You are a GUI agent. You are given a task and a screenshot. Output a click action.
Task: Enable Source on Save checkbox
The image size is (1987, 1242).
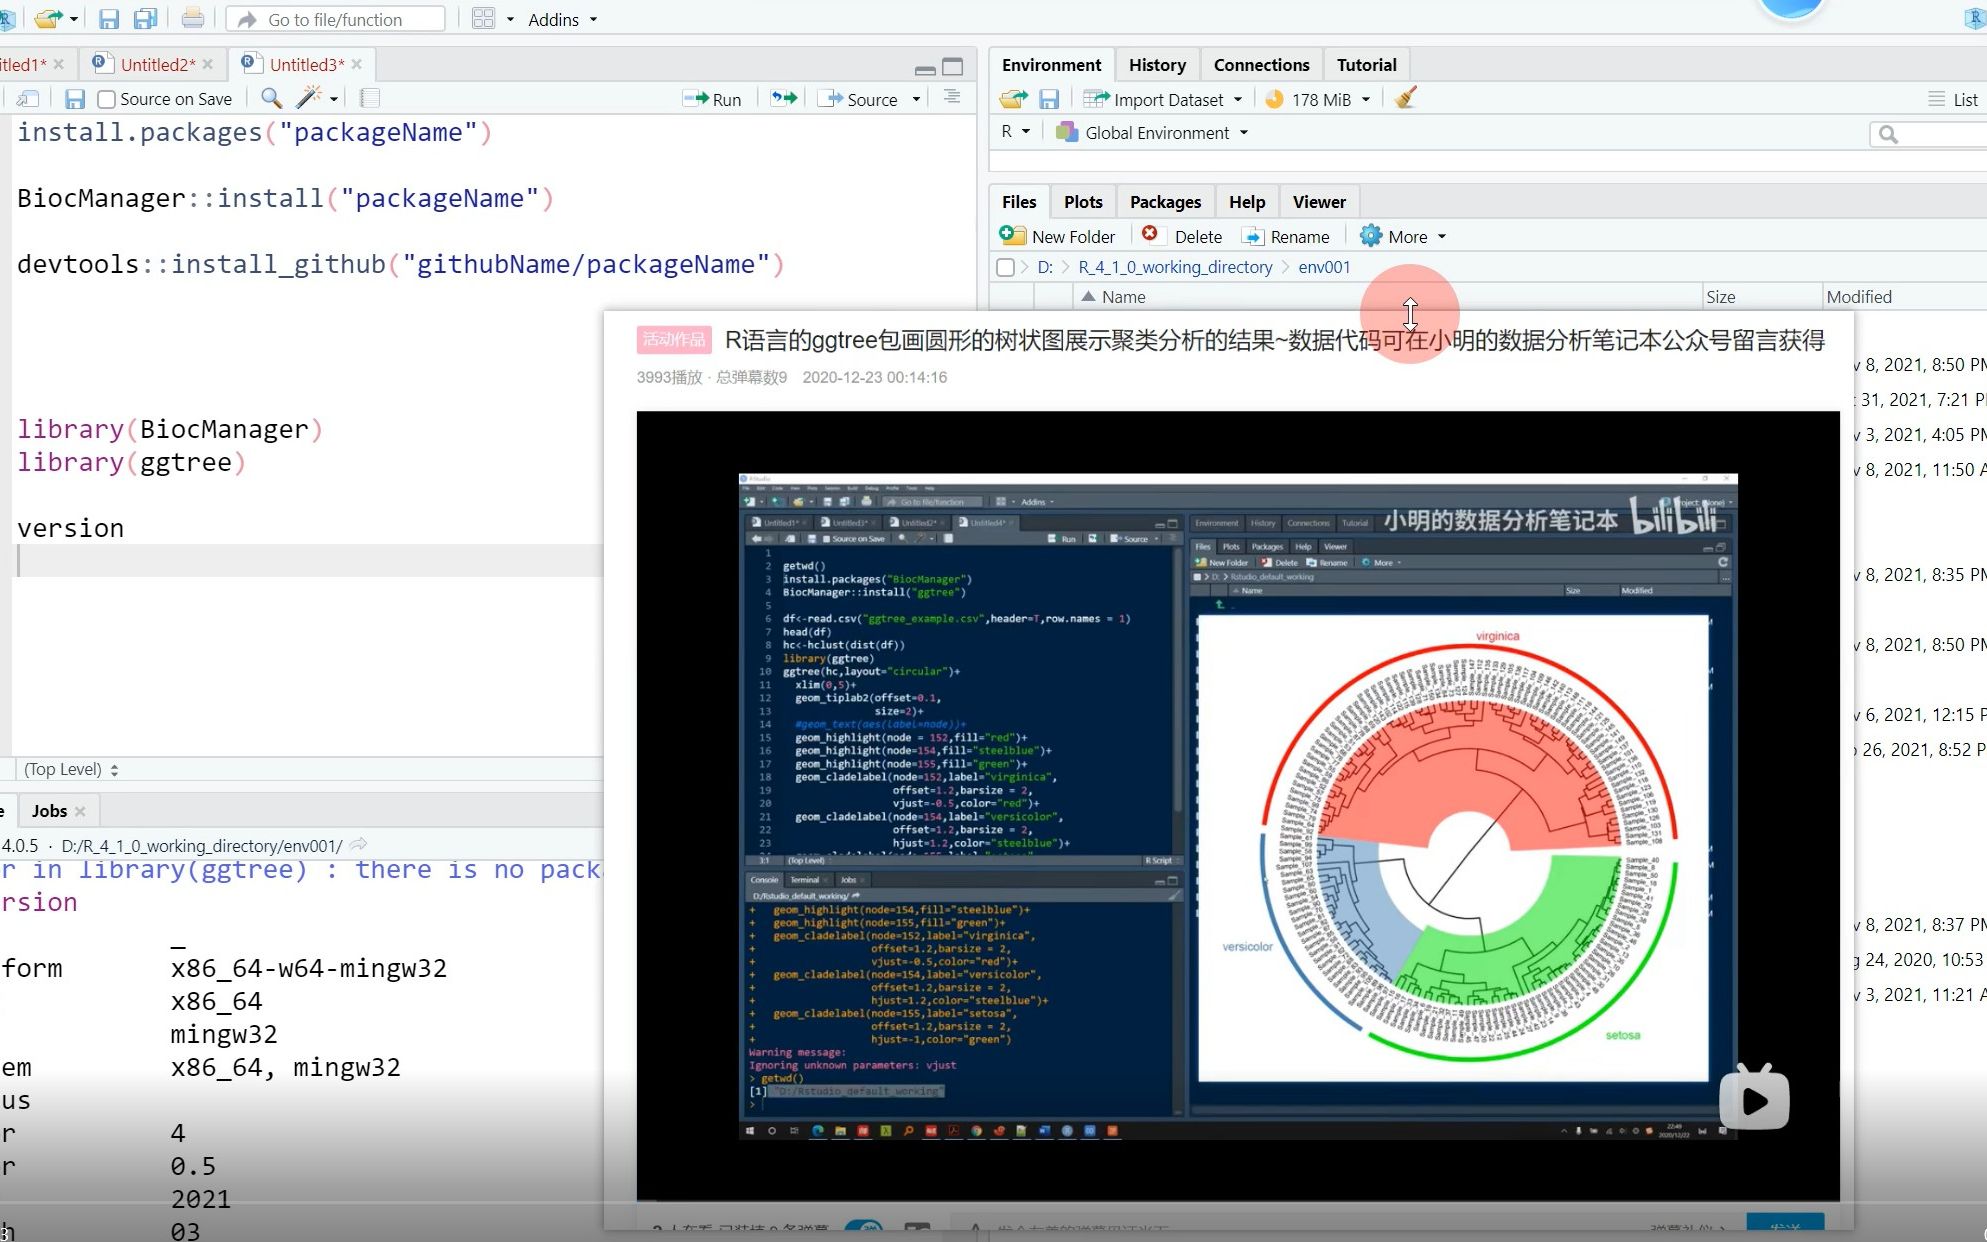tap(107, 99)
